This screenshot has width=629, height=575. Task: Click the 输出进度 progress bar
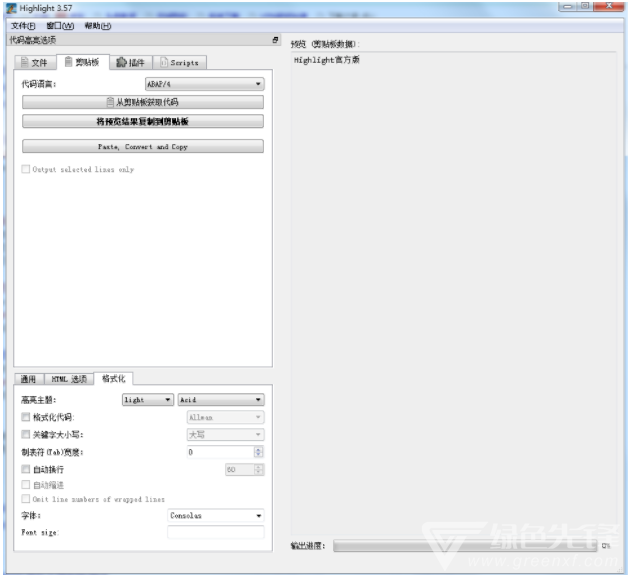click(465, 546)
